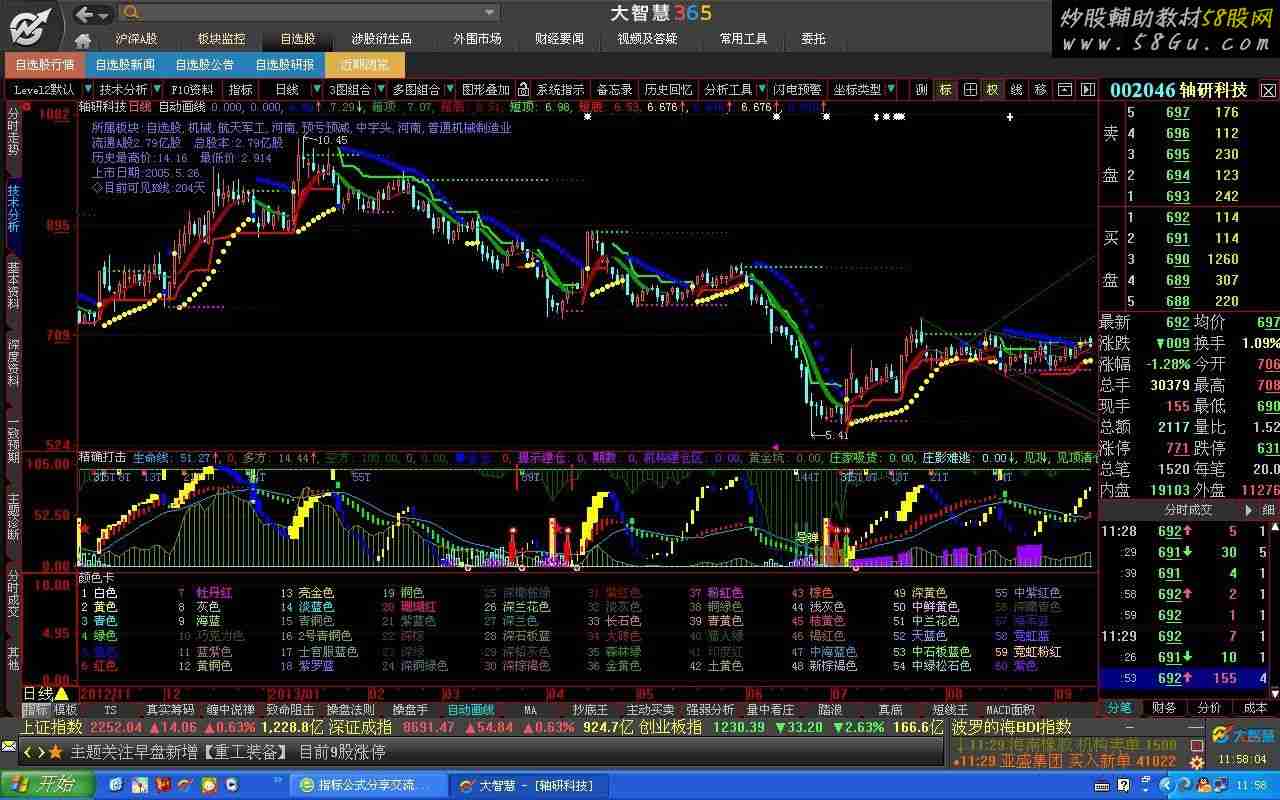Viewport: 1280px width, 800px height.
Task: Close the 002046 quote panel
Action: tap(1266, 90)
